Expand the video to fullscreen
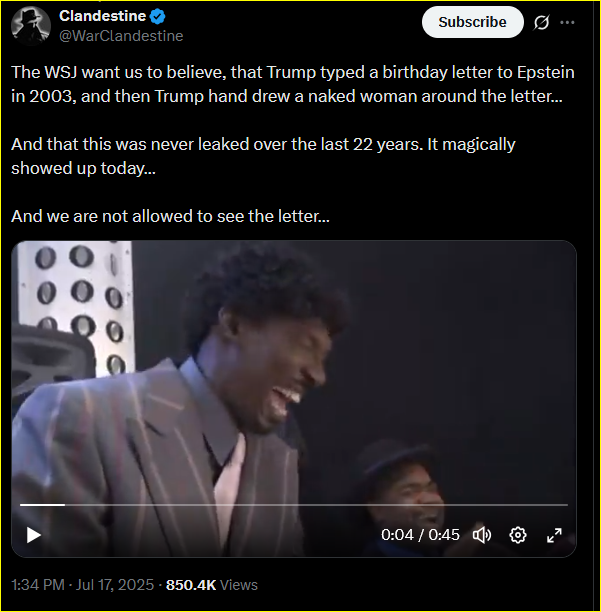The height and width of the screenshot is (612, 601). [554, 535]
